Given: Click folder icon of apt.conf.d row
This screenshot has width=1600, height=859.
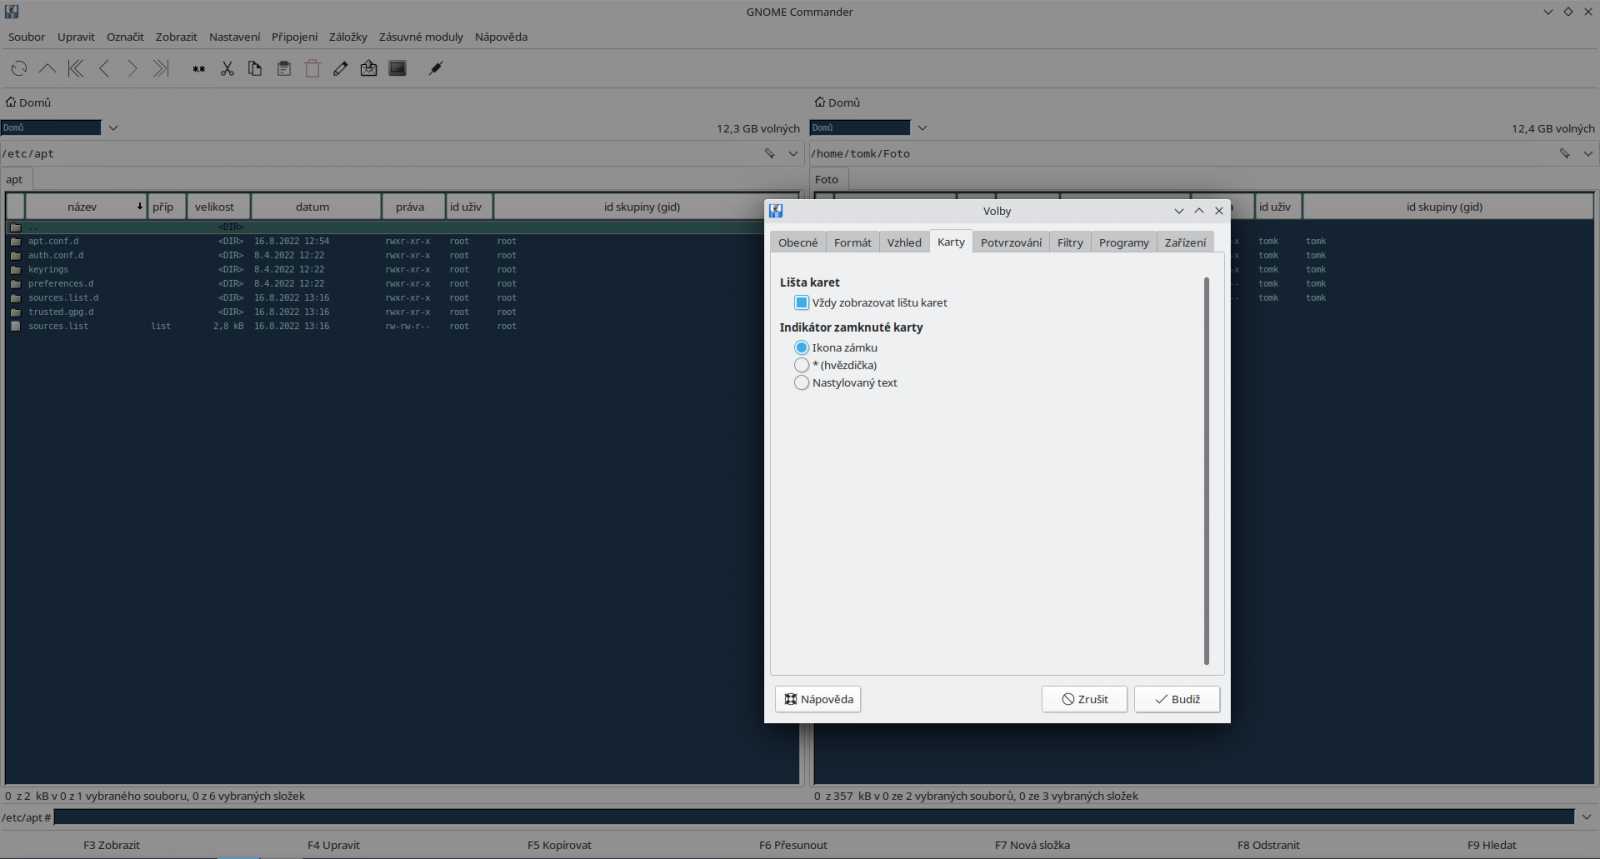Looking at the screenshot, I should [x=15, y=241].
